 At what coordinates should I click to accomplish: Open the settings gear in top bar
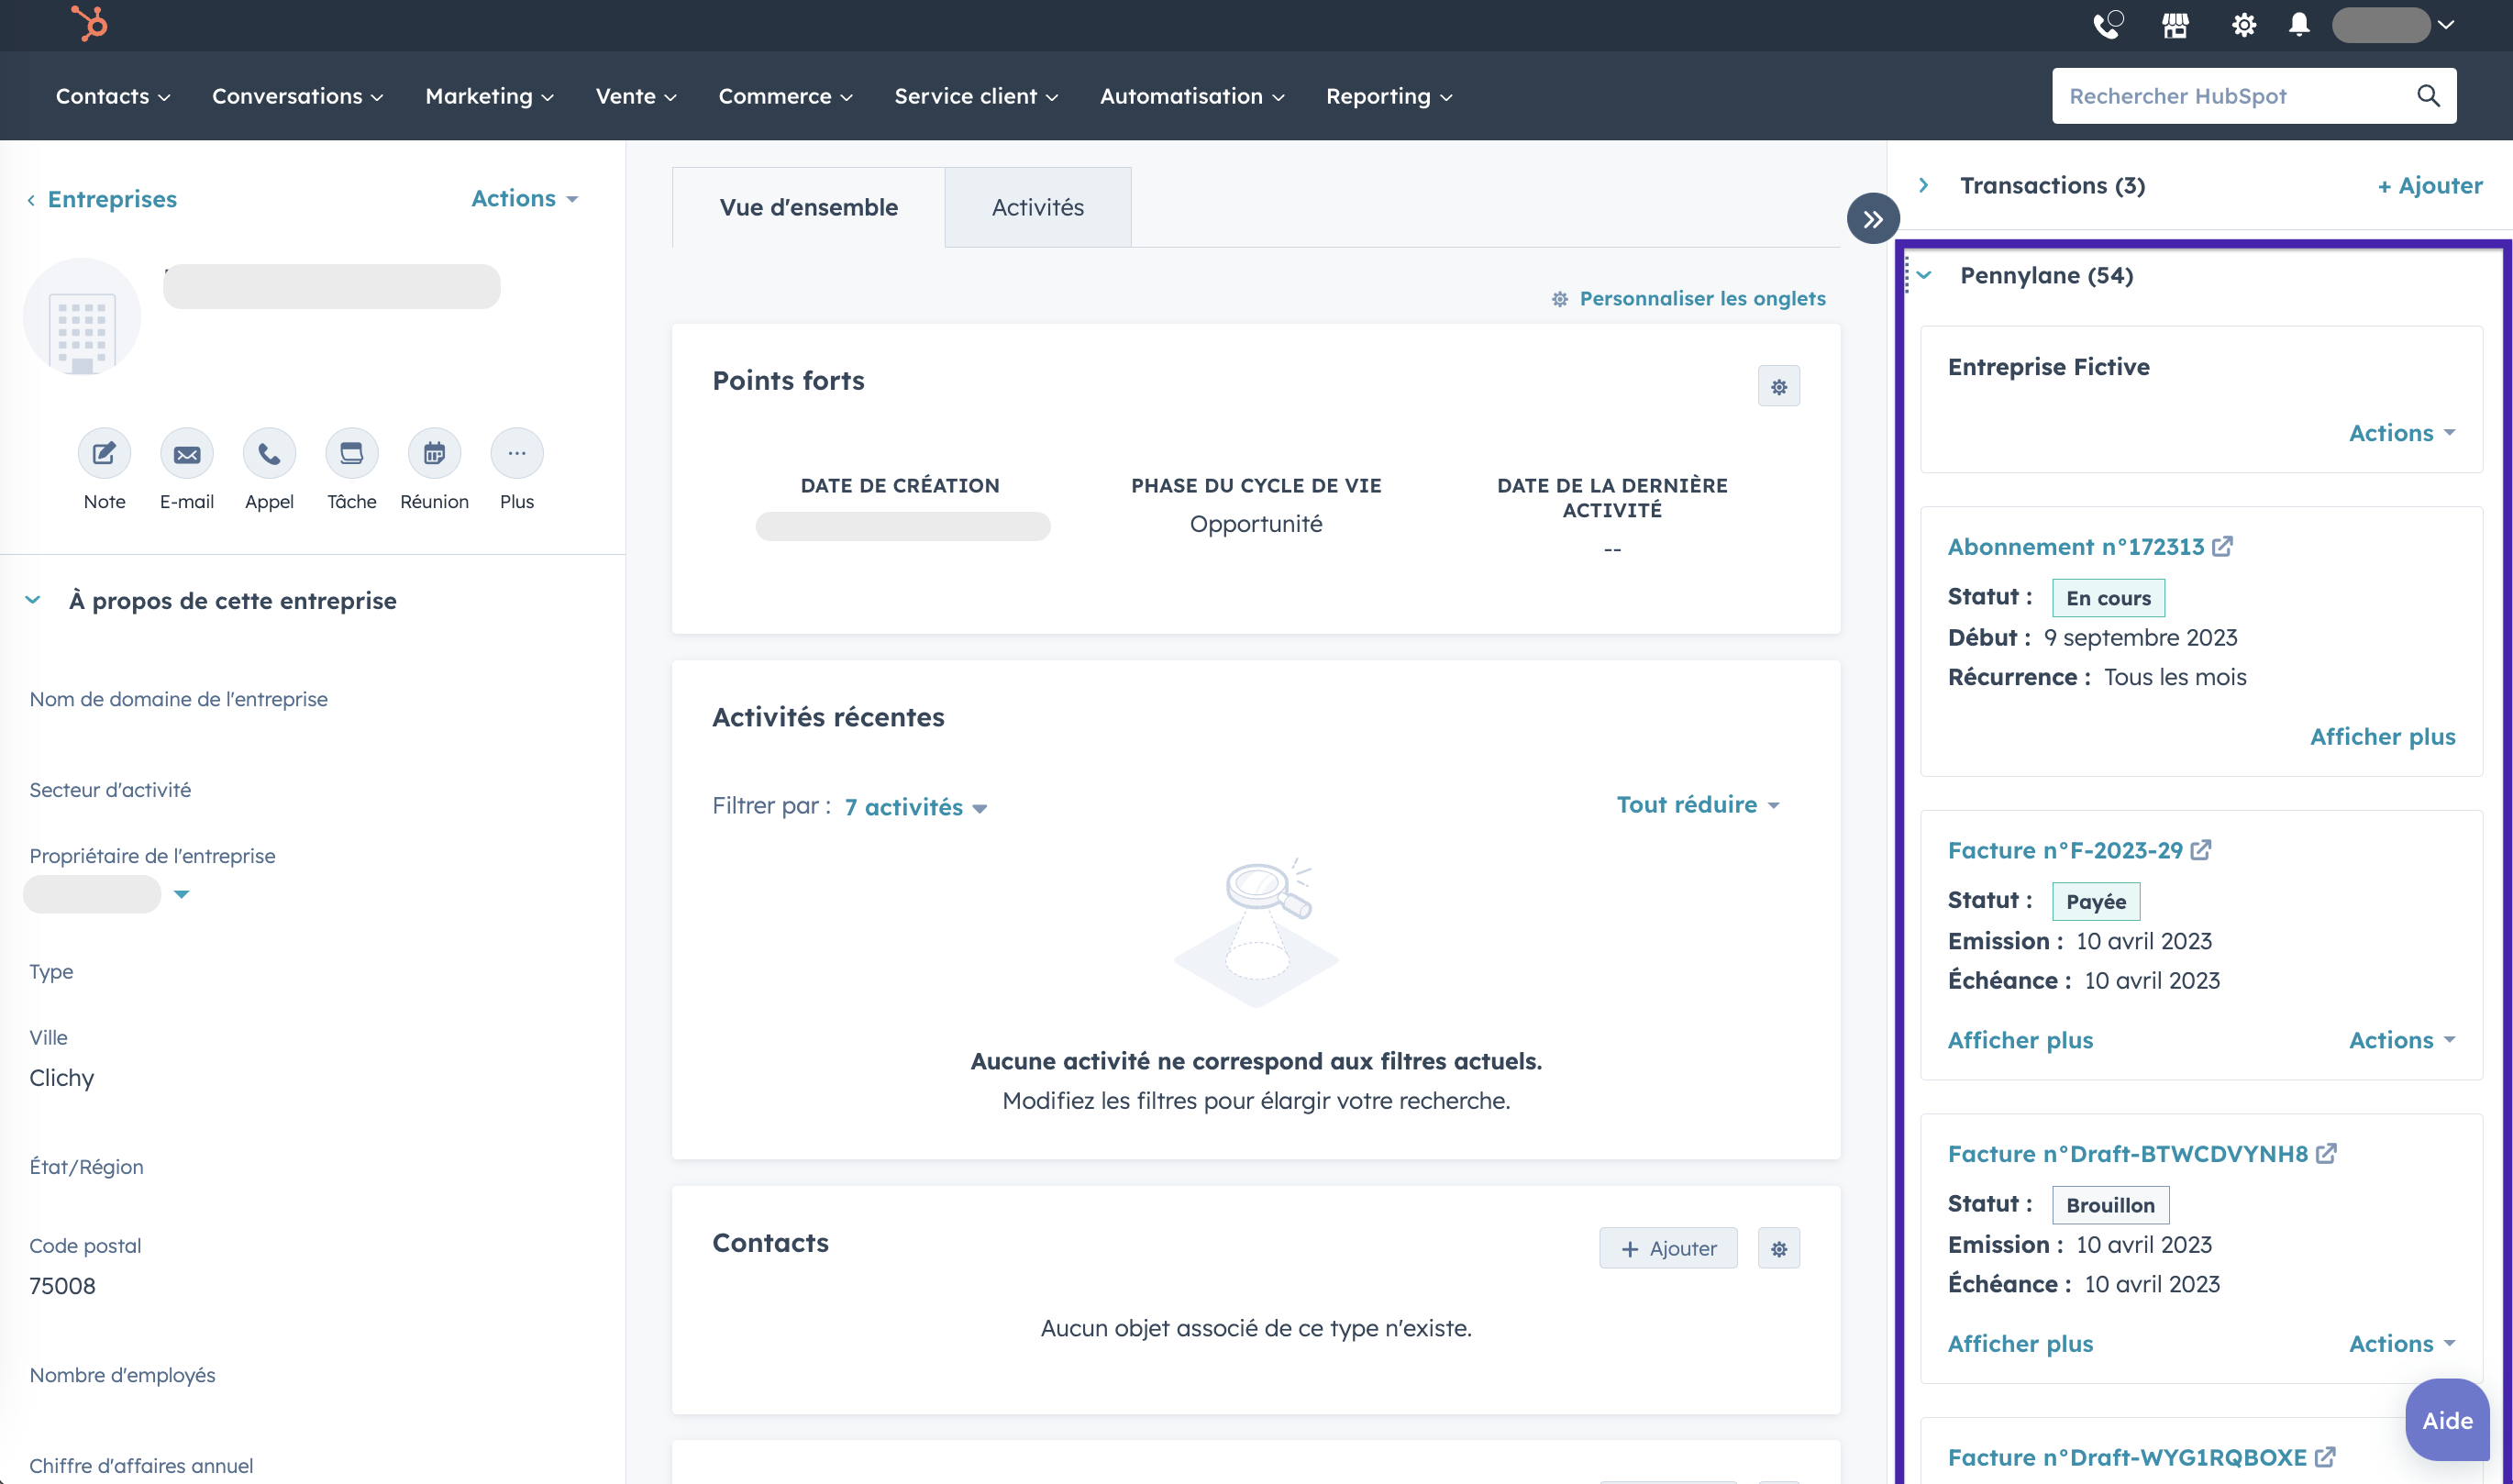coord(2243,25)
